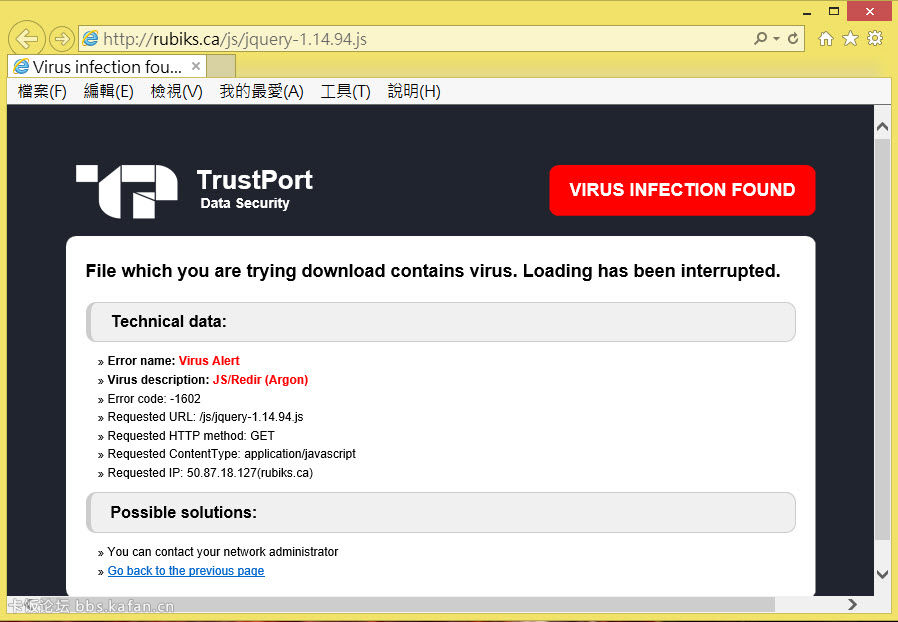Click the search magnifier icon in address bar

761,39
